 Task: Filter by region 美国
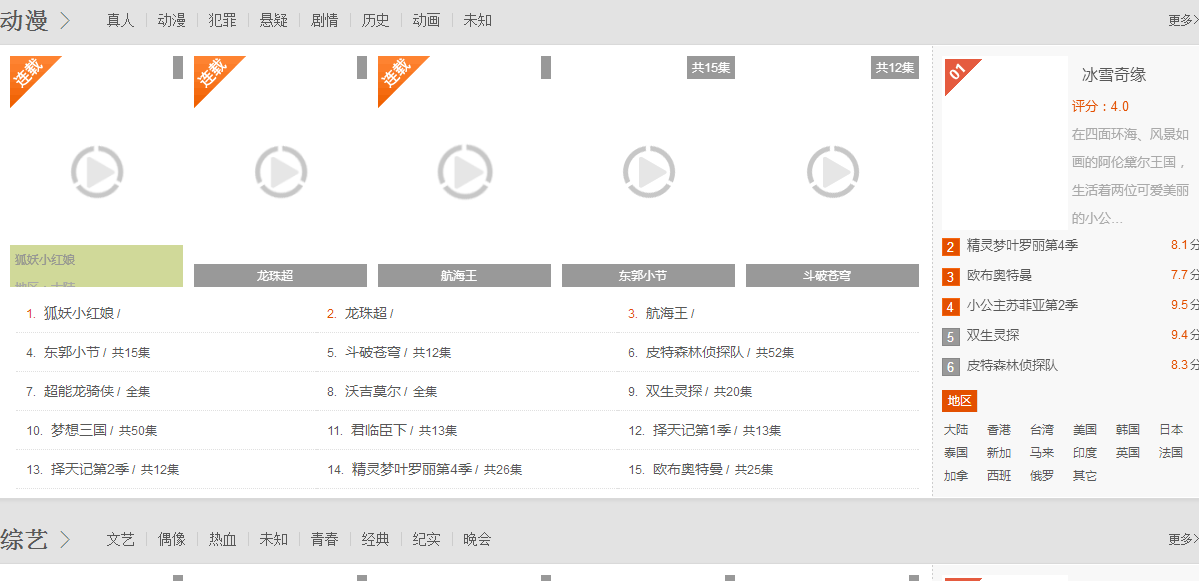pyautogui.click(x=1084, y=430)
